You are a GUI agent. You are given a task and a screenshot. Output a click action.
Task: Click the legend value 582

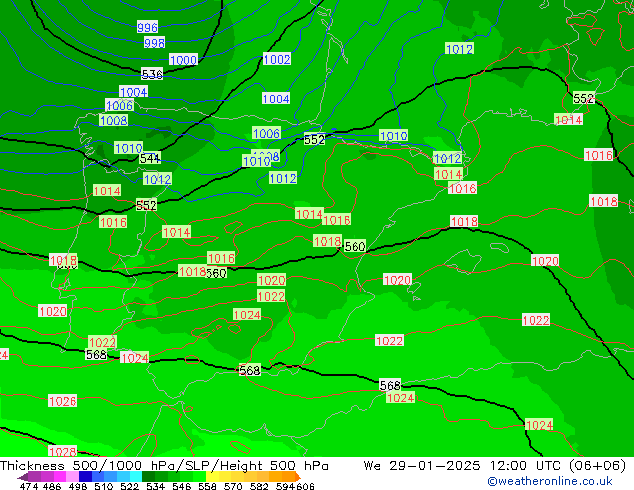259,486
